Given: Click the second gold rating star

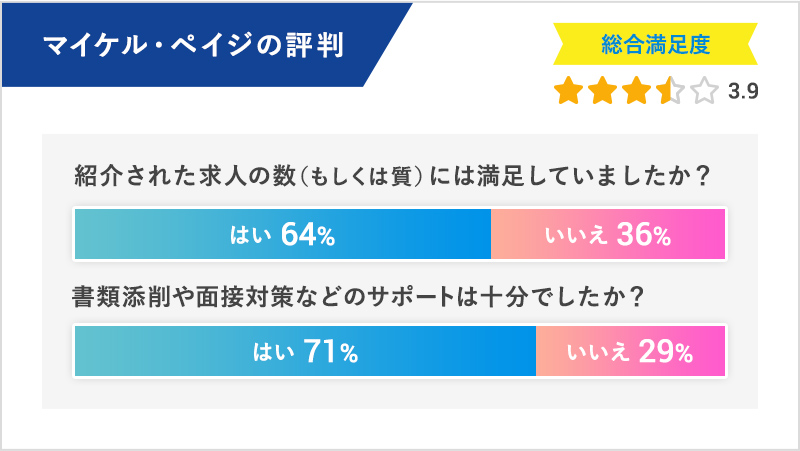Looking at the screenshot, I should coord(603,92).
